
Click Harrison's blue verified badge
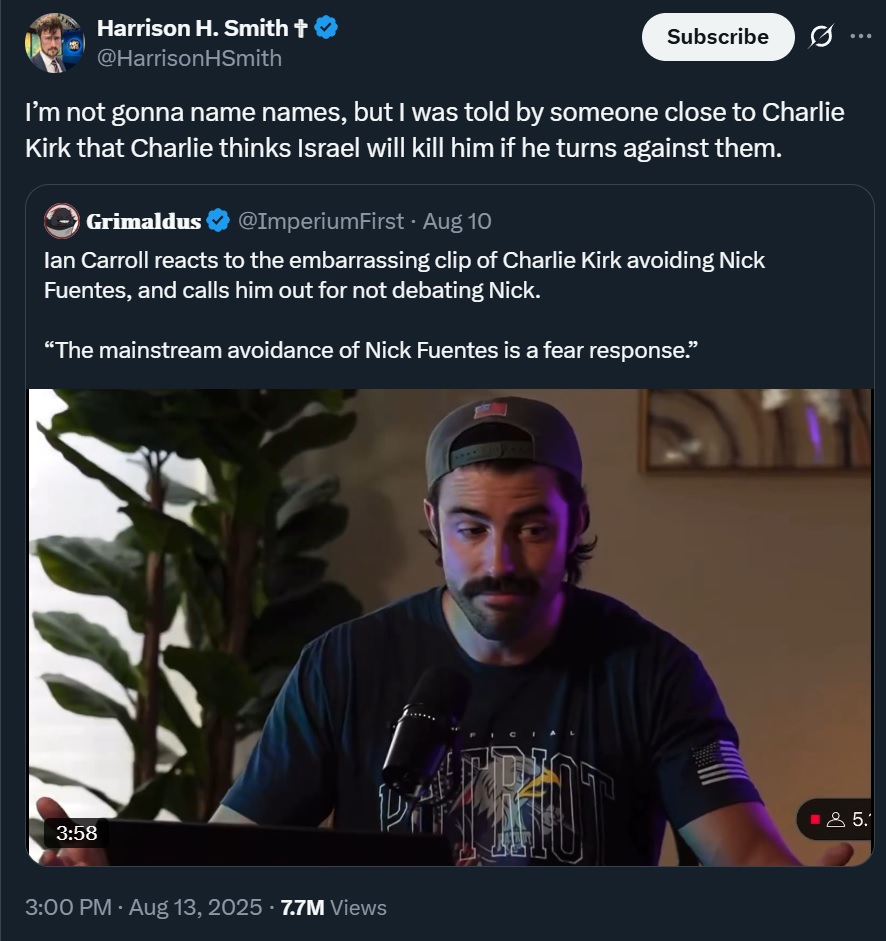coord(326,28)
